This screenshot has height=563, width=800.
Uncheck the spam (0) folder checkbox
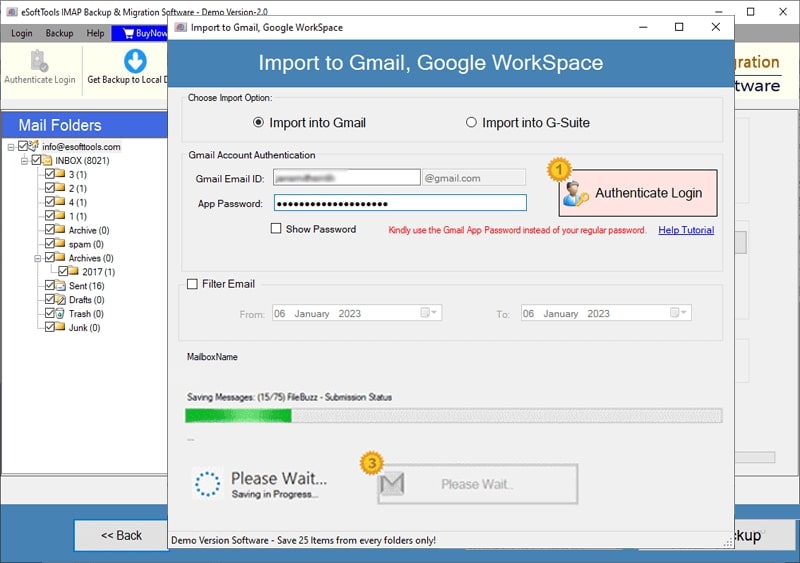[x=49, y=243]
